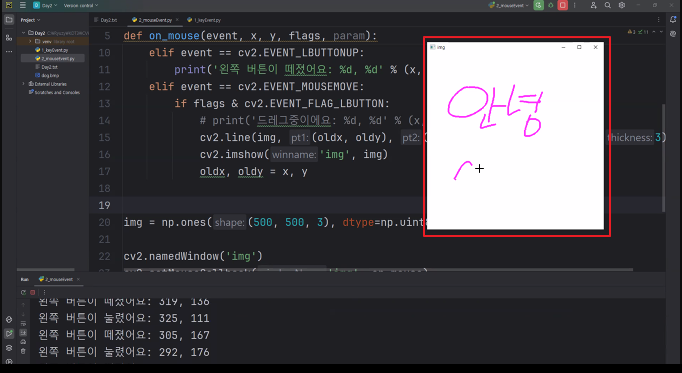Open Code With Me user icon
682x373 pixels.
593,5
